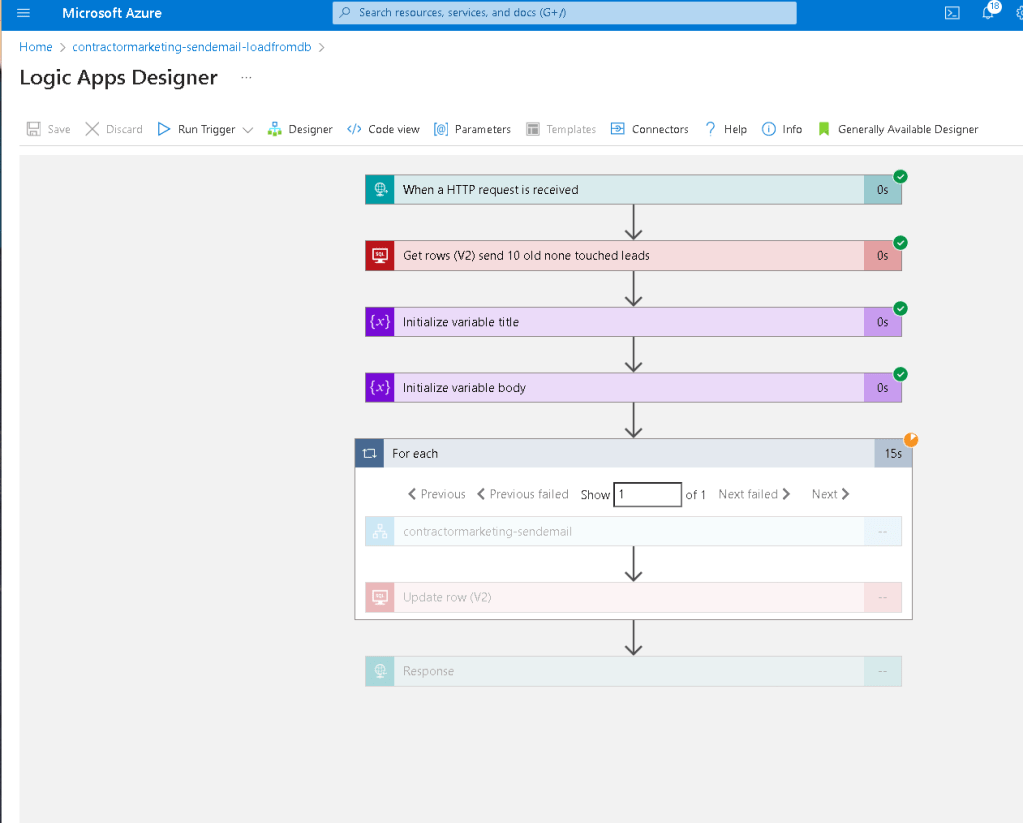Expand the Response action
This screenshot has width=1023, height=823.
634,672
